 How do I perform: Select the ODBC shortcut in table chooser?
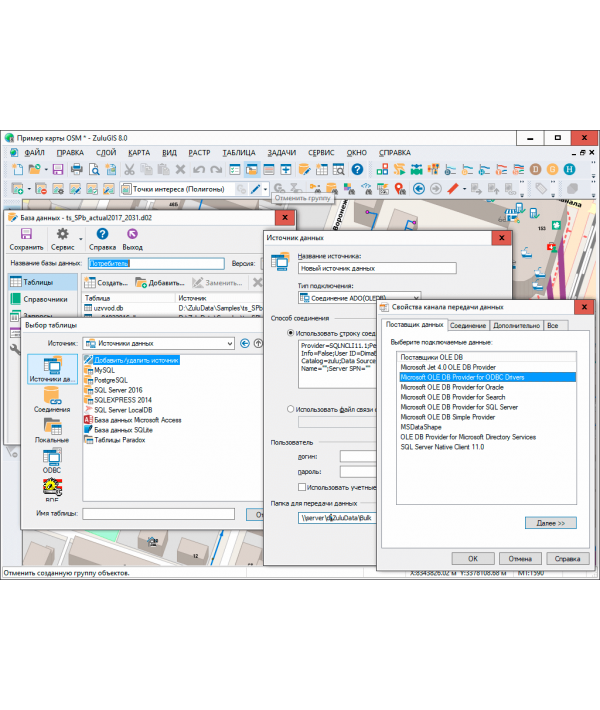click(x=52, y=461)
